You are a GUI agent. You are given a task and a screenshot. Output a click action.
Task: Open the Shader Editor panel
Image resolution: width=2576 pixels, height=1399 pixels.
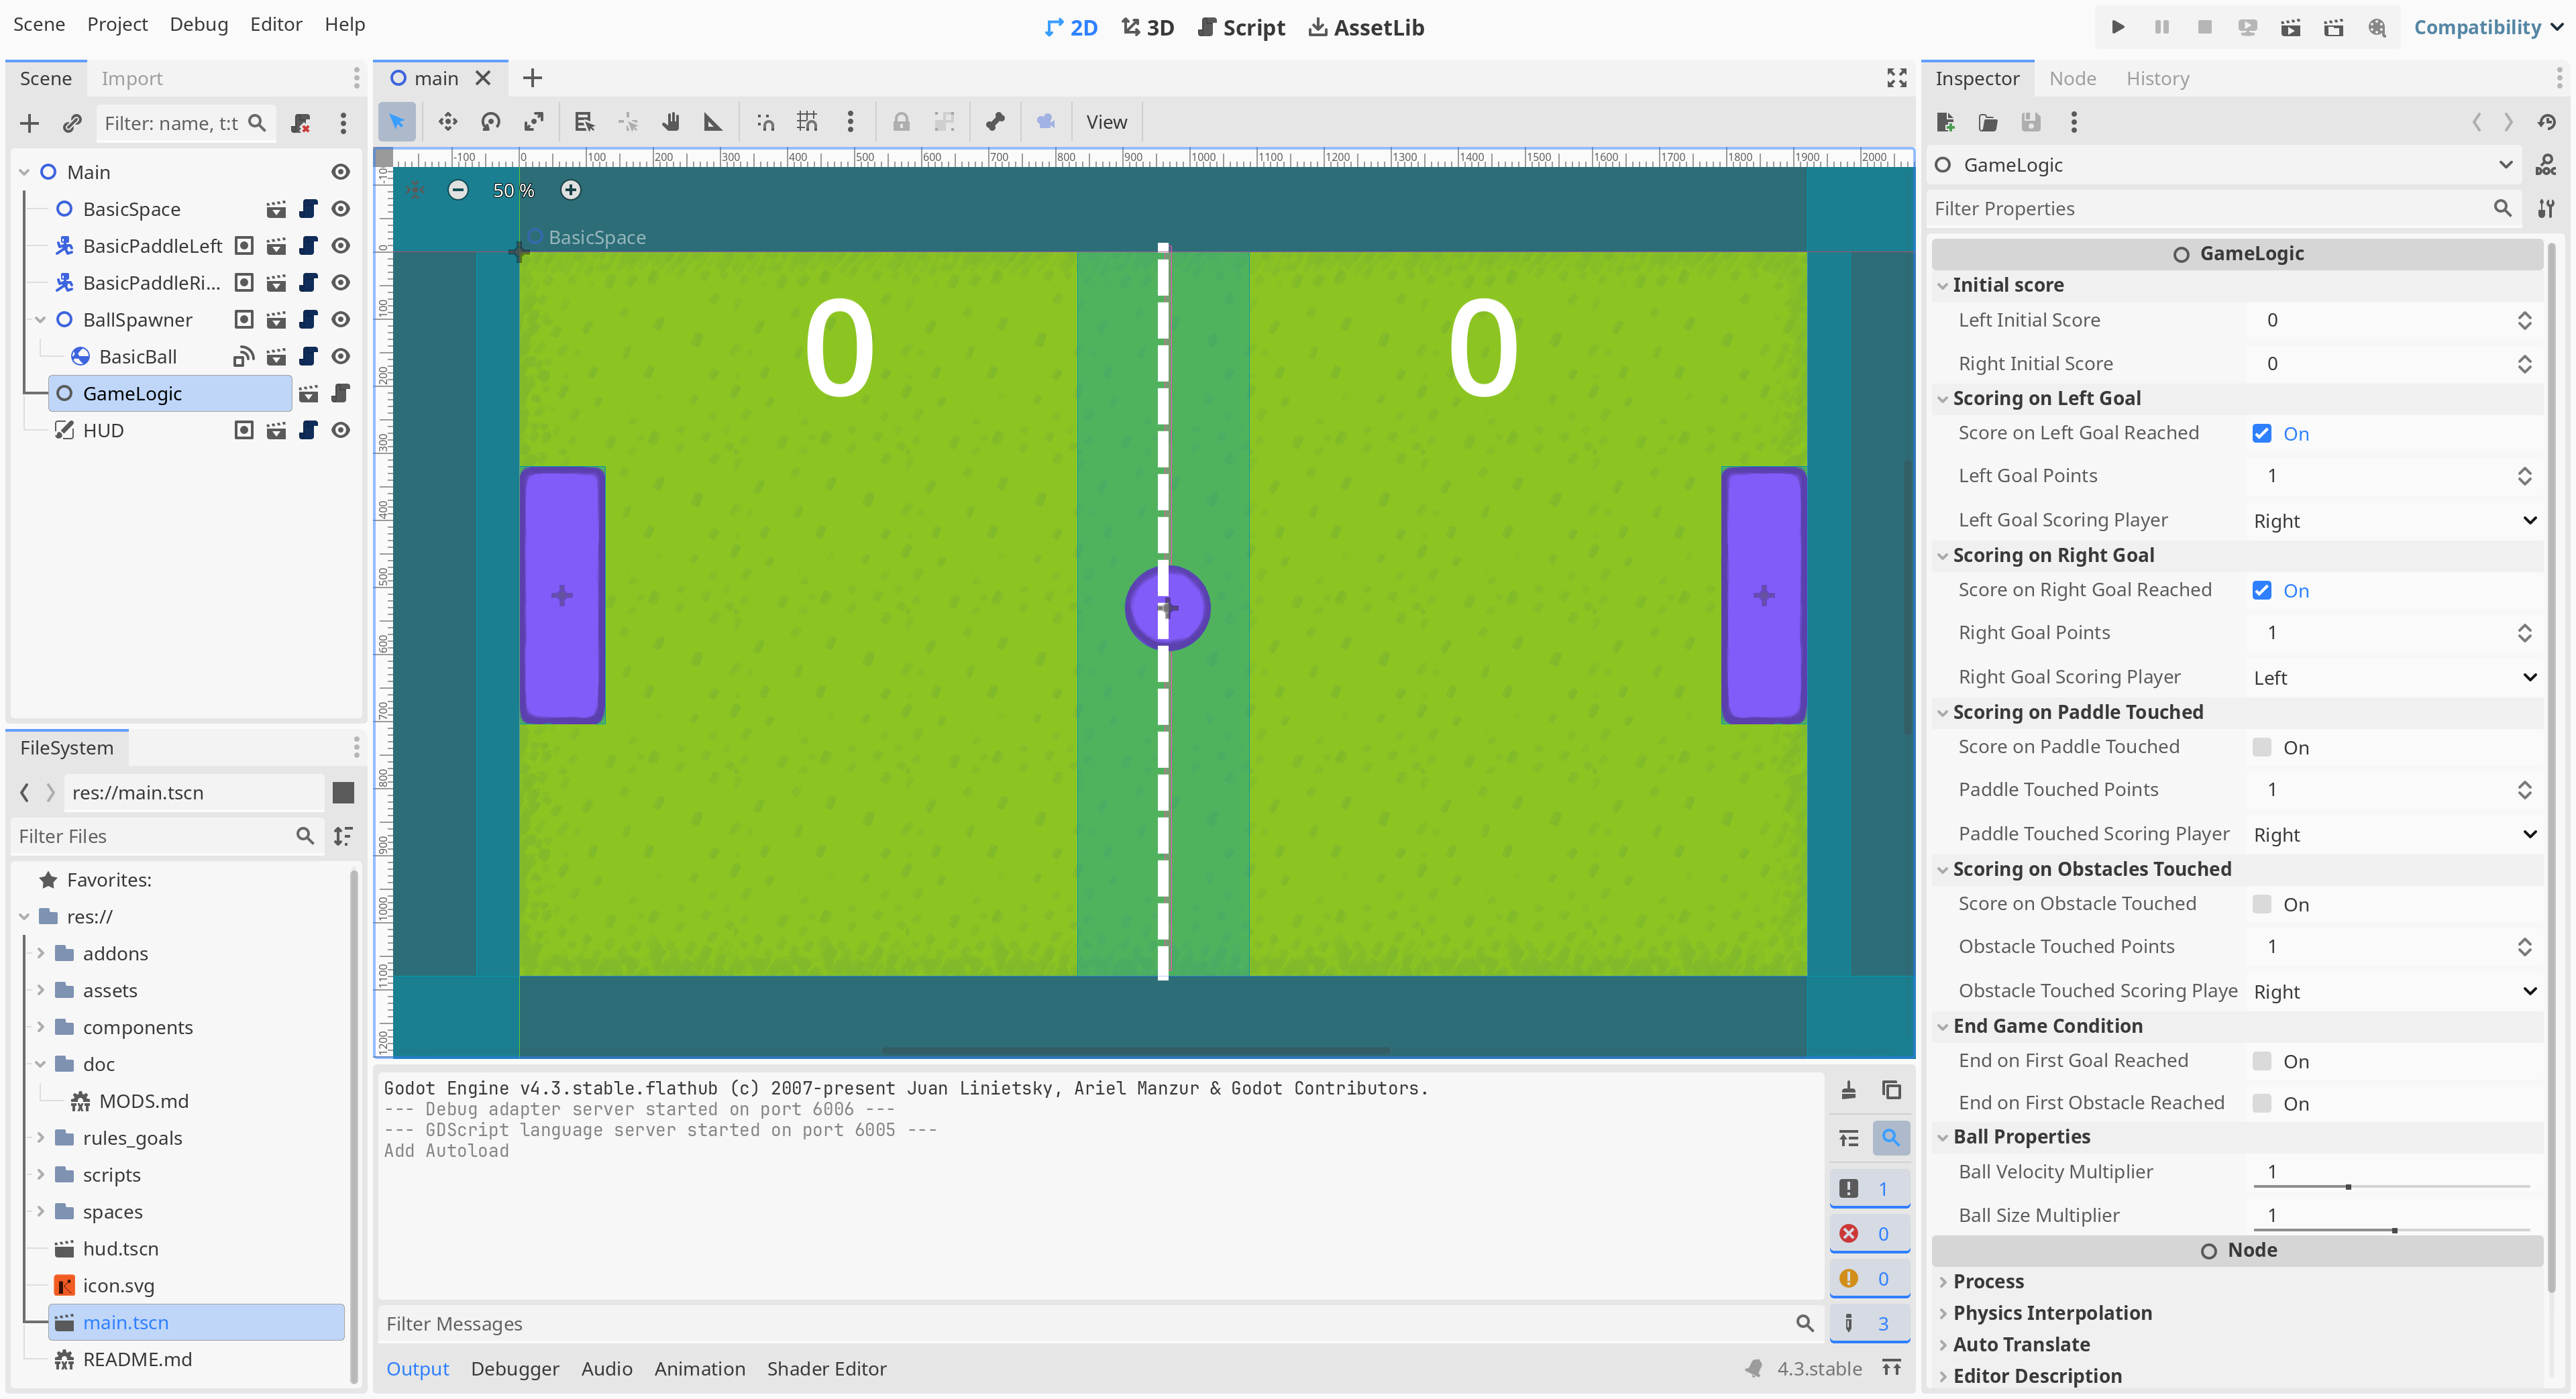[x=826, y=1369]
